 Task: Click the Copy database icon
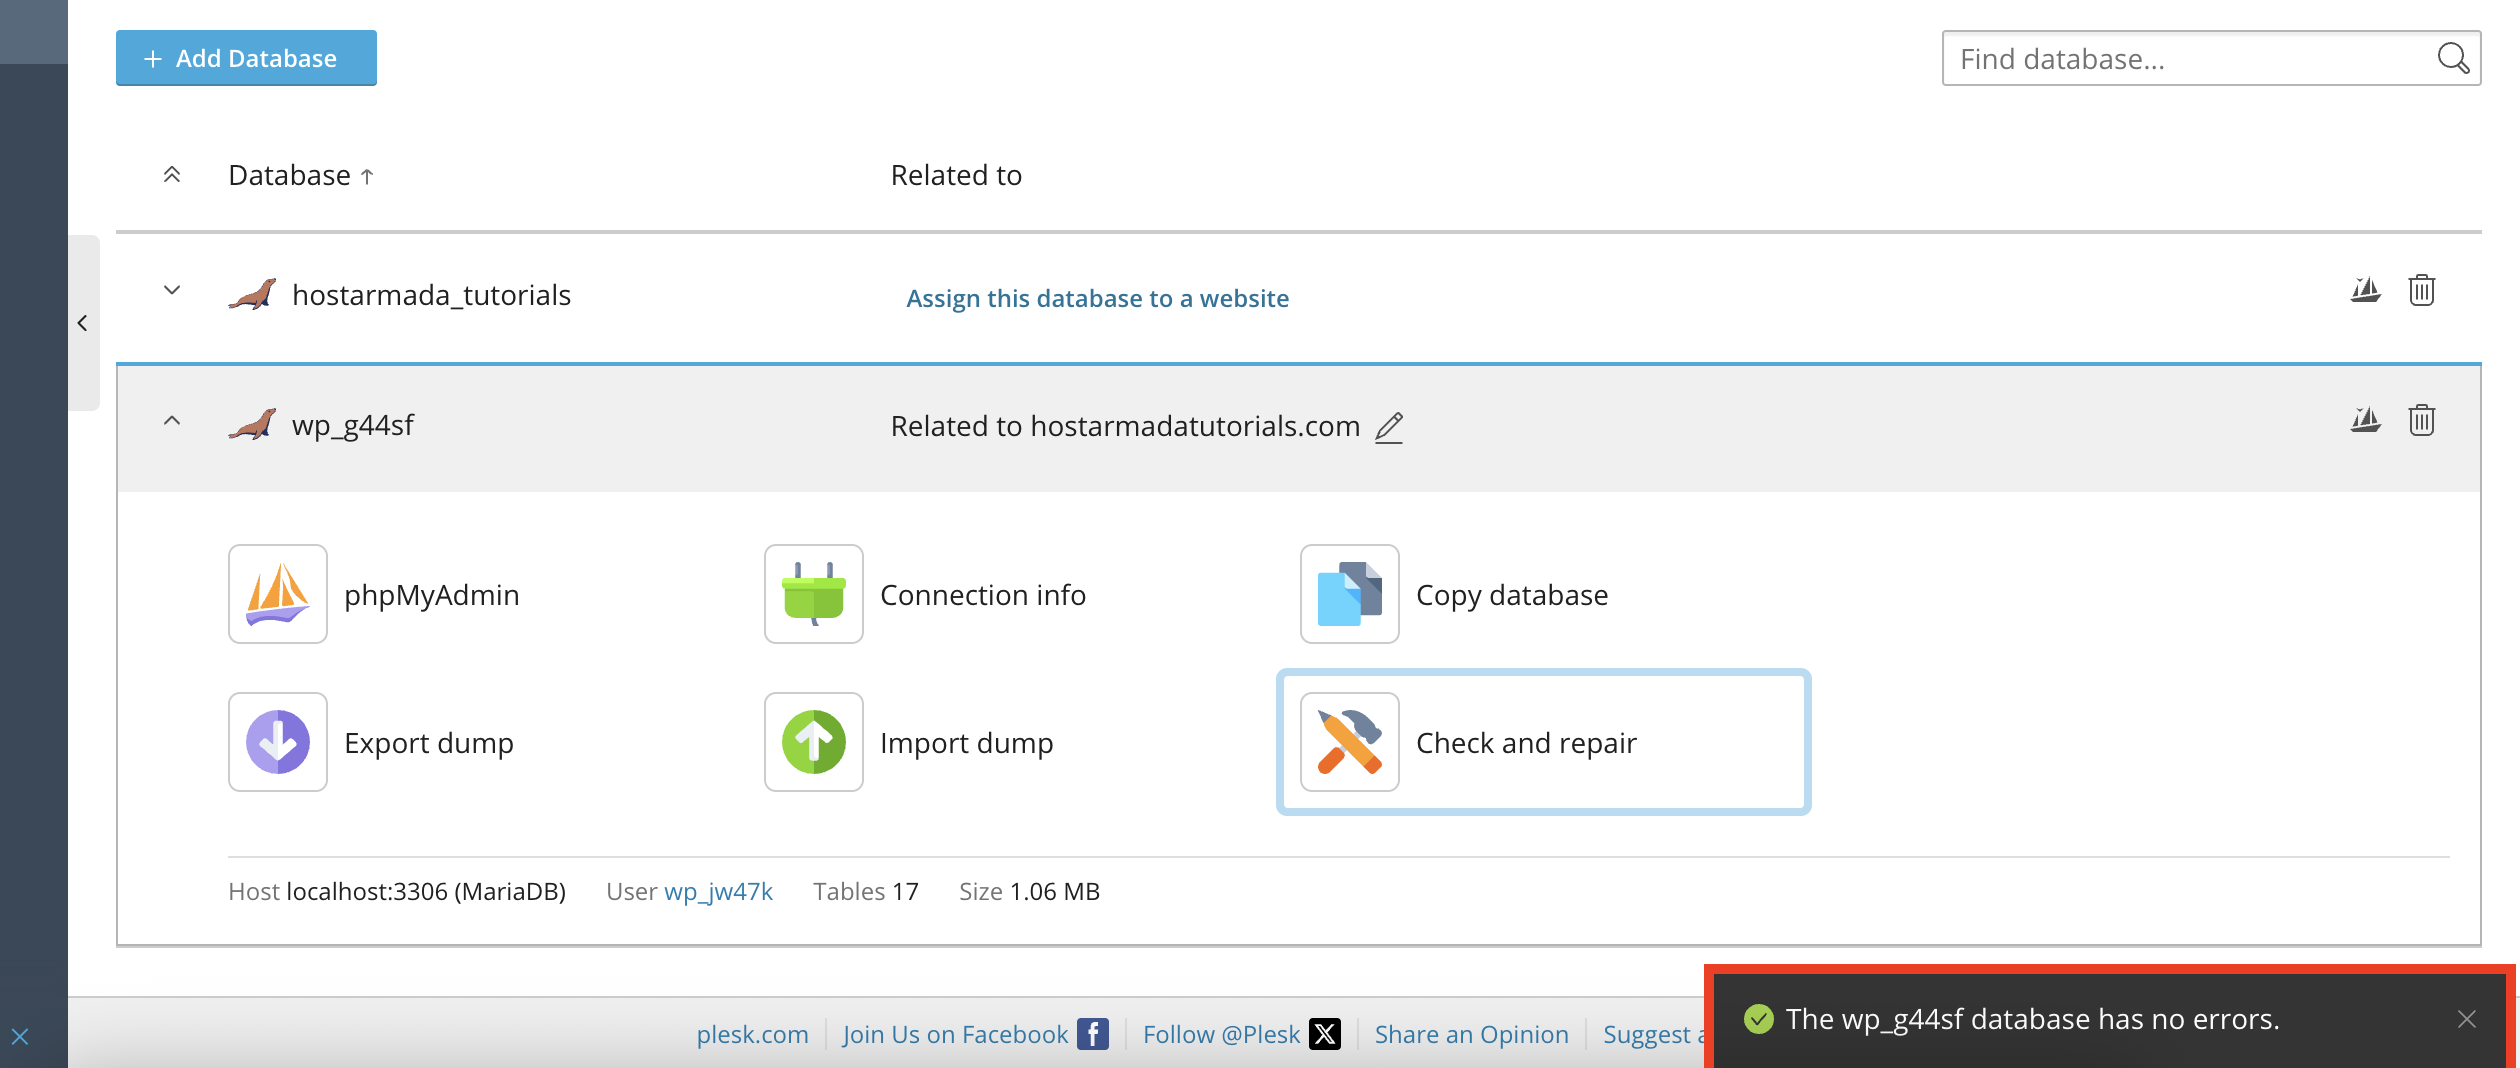(x=1349, y=594)
